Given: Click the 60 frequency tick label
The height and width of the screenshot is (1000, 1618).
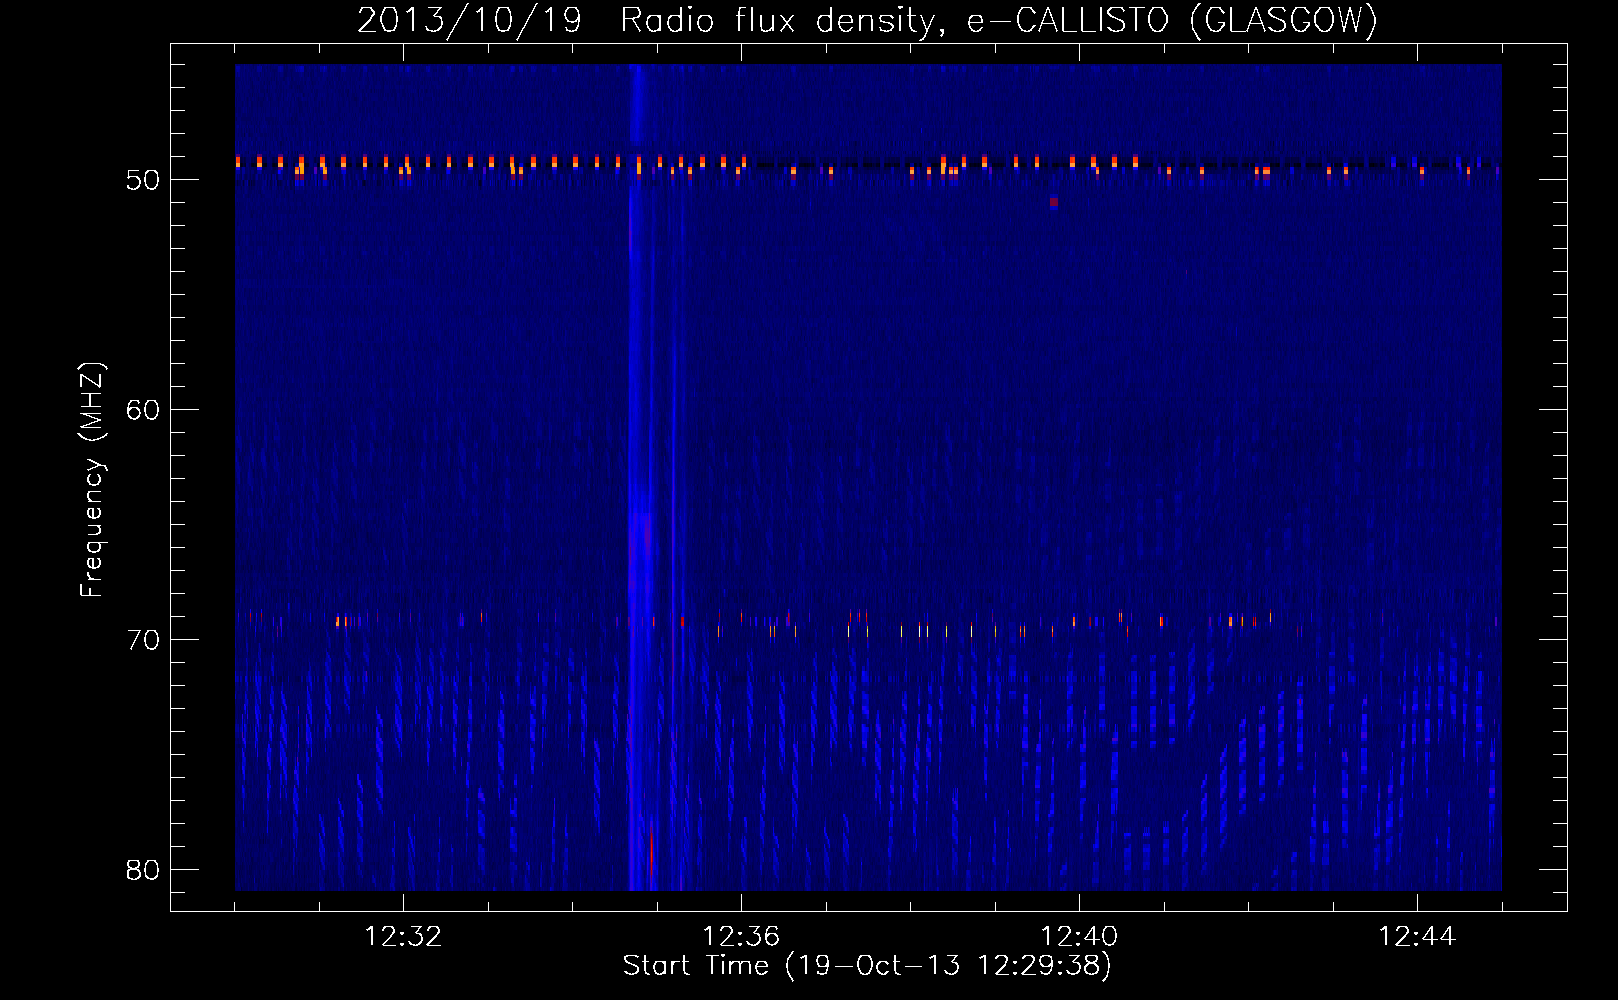Looking at the screenshot, I should coord(143,410).
